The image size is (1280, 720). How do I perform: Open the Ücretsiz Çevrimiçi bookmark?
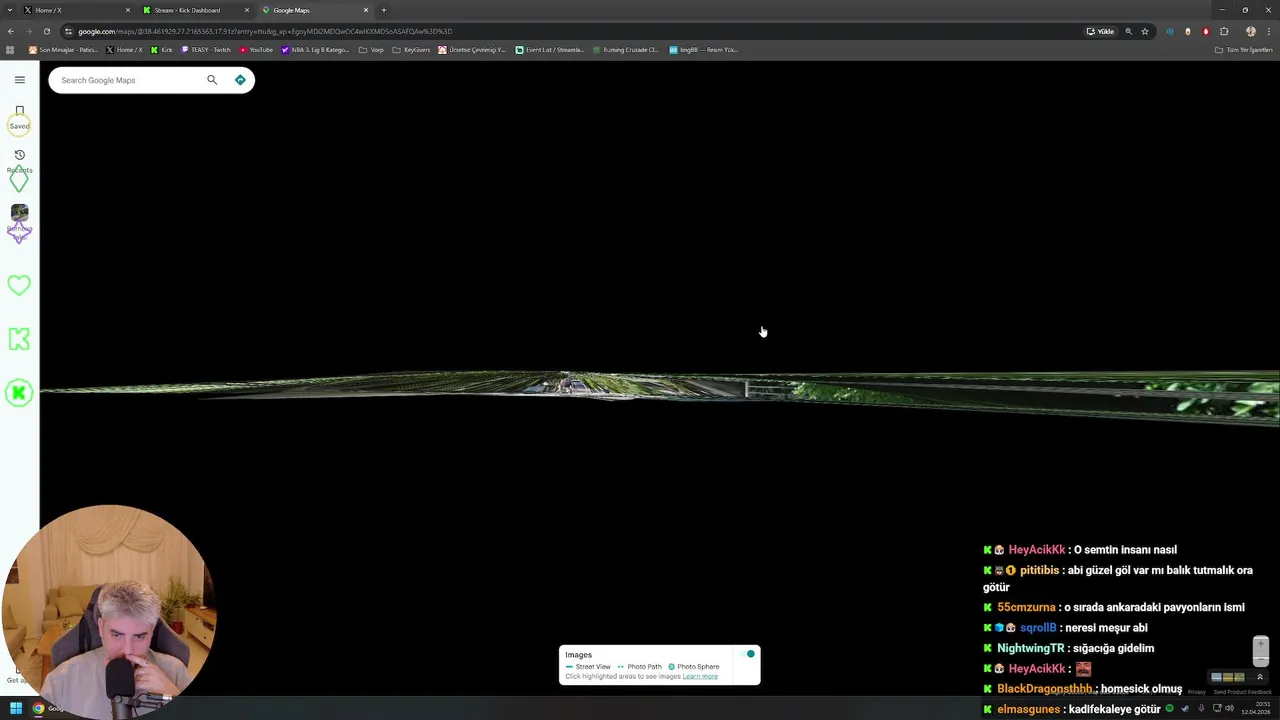[x=472, y=49]
